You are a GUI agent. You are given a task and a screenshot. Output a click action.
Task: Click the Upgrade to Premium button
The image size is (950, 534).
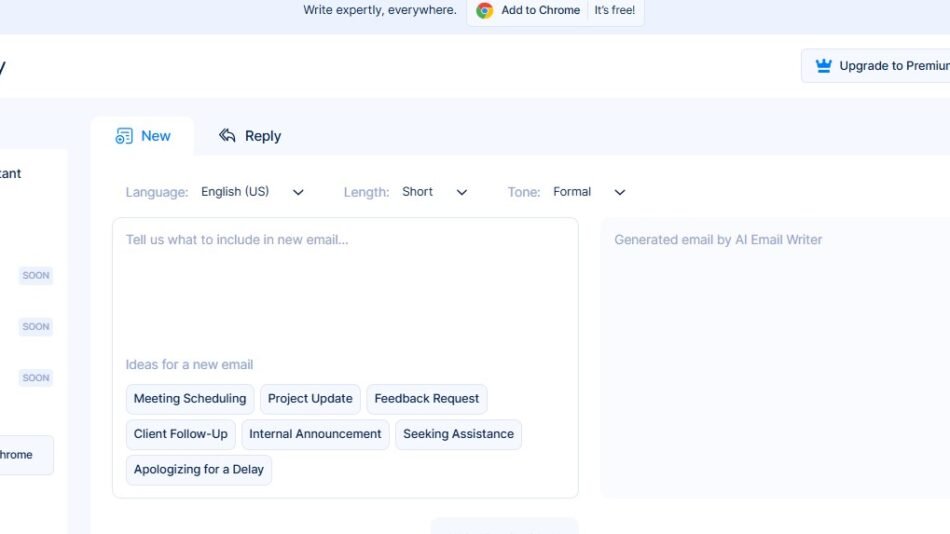pos(876,65)
